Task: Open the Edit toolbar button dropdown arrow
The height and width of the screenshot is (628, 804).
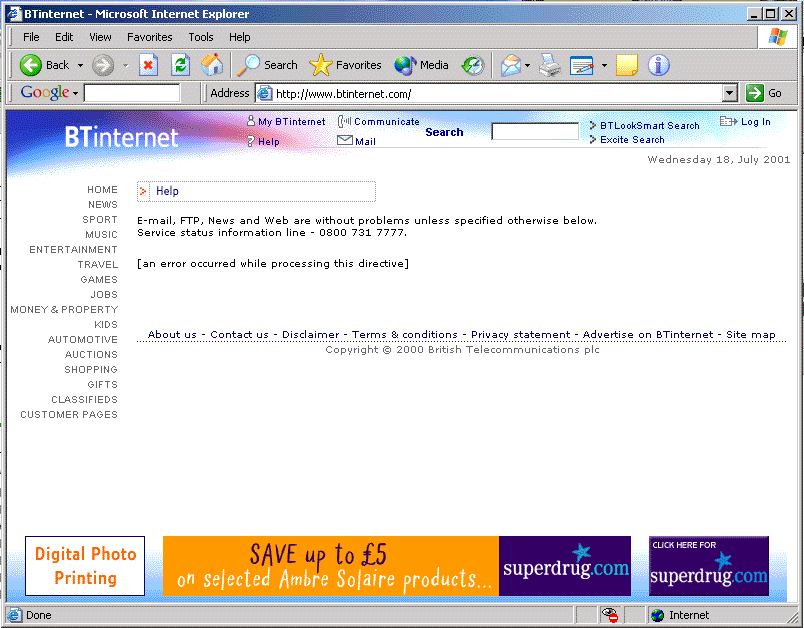Action: point(604,66)
